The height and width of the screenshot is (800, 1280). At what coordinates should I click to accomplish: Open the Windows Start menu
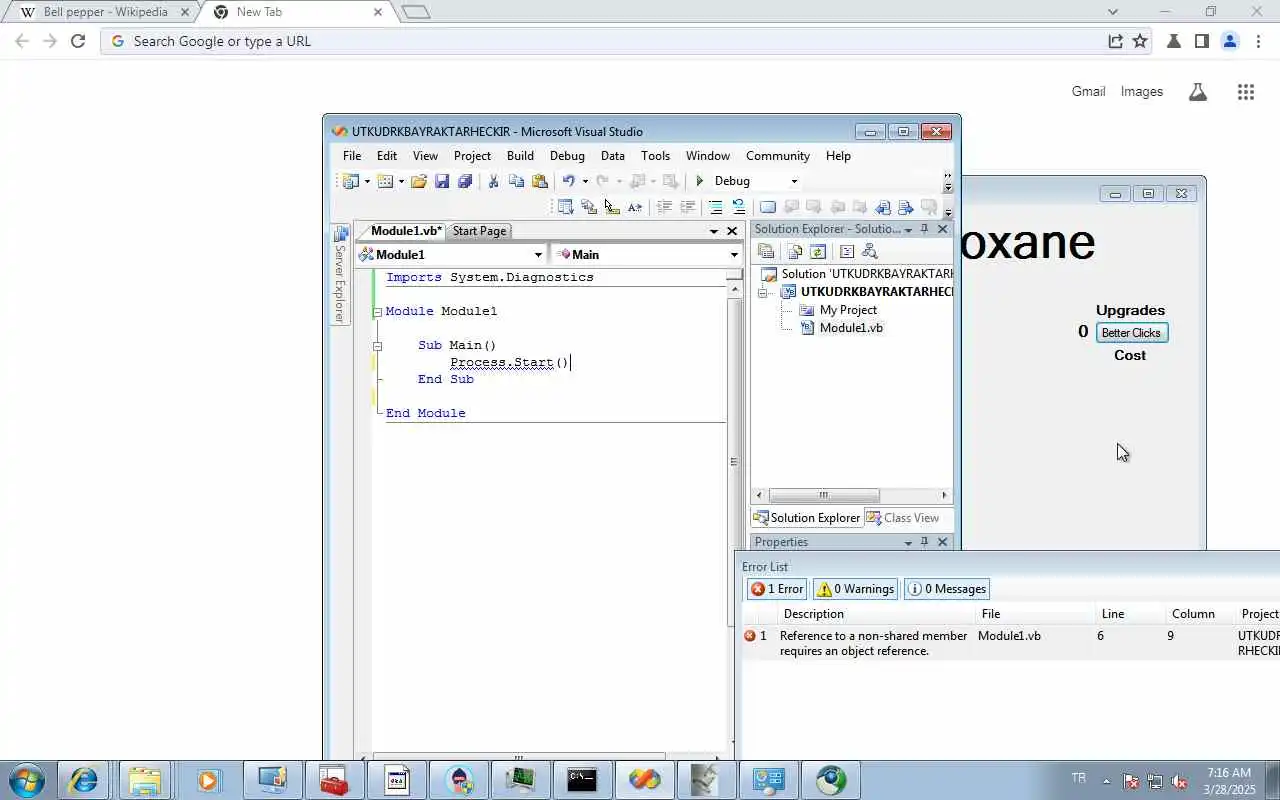point(26,780)
